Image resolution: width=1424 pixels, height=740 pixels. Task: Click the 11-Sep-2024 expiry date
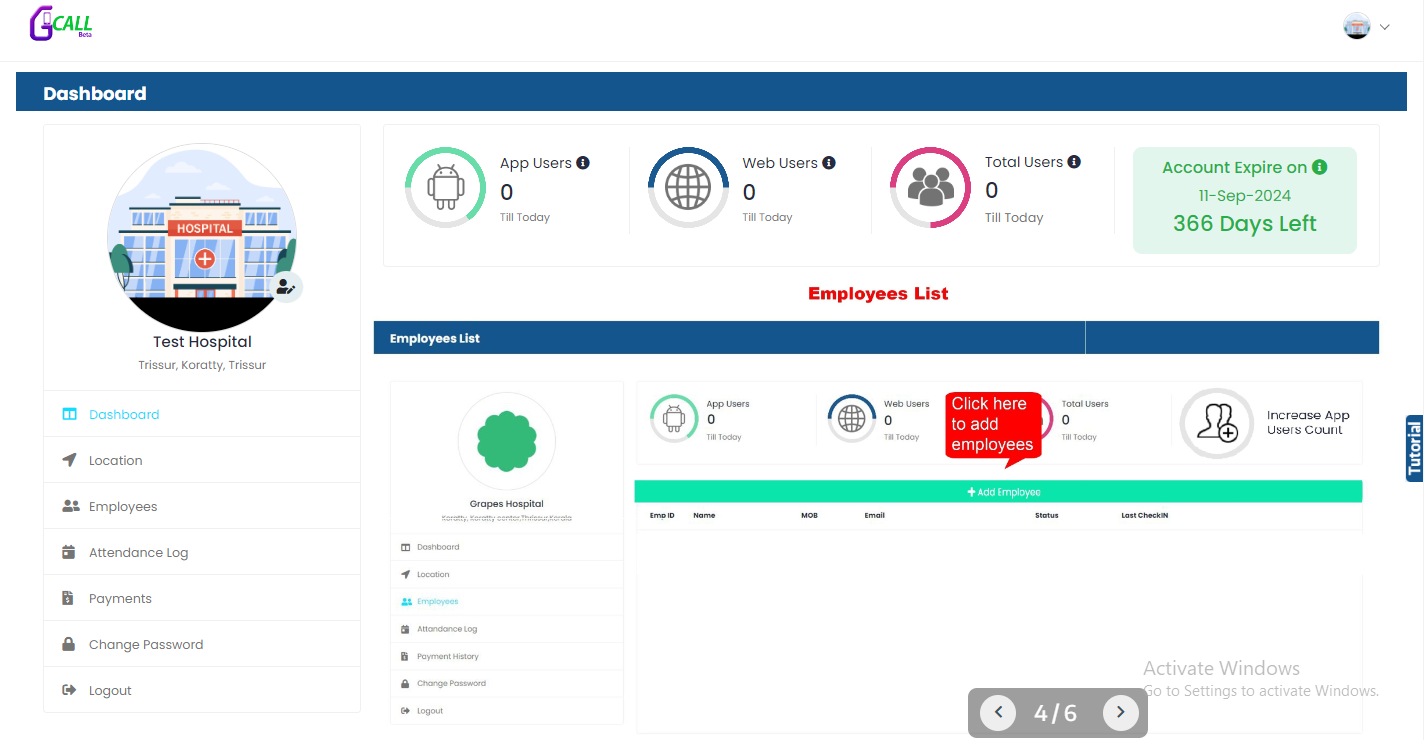1245,196
